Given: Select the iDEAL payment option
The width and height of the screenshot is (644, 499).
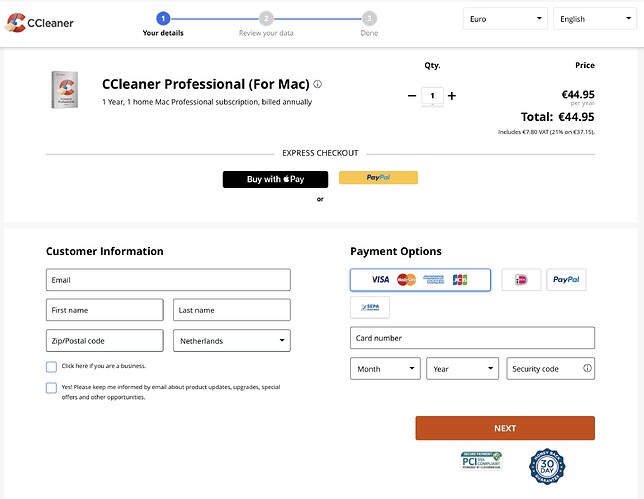Looking at the screenshot, I should (x=521, y=280).
